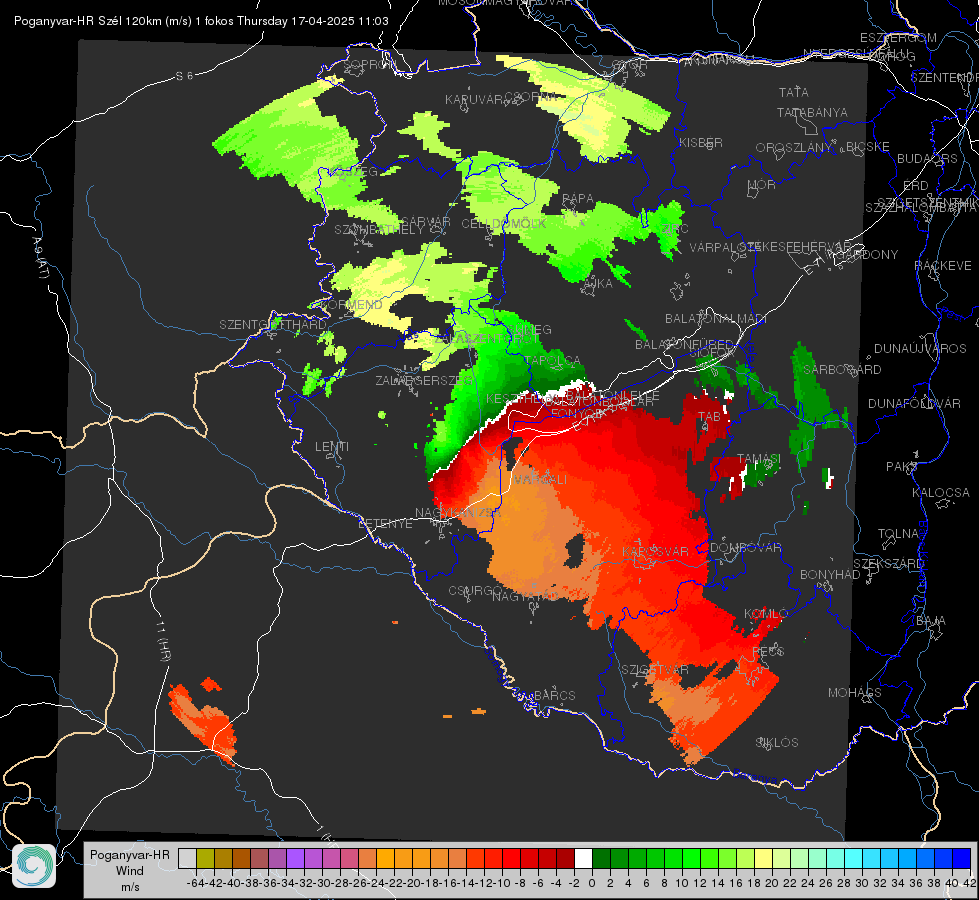Click the PECS city label

point(767,651)
